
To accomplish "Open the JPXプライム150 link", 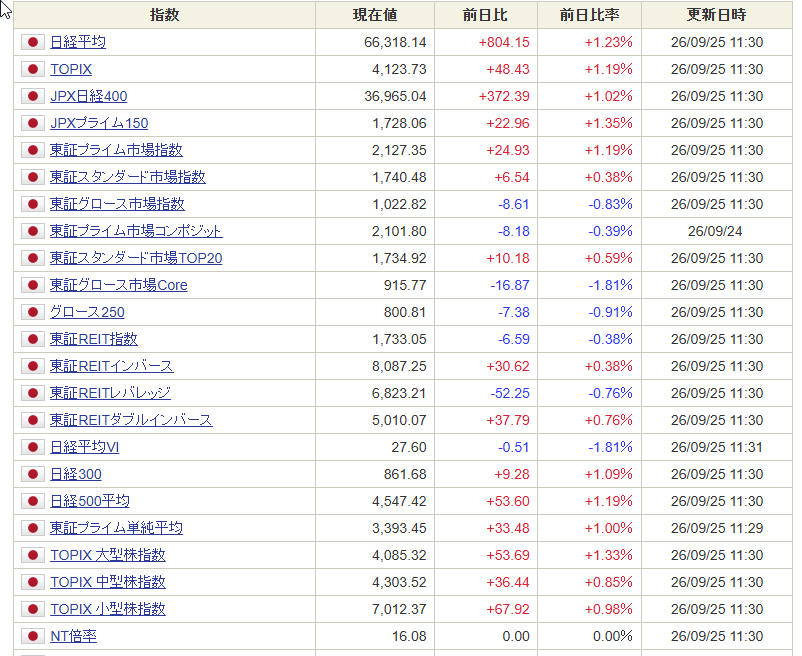I will 99,123.
